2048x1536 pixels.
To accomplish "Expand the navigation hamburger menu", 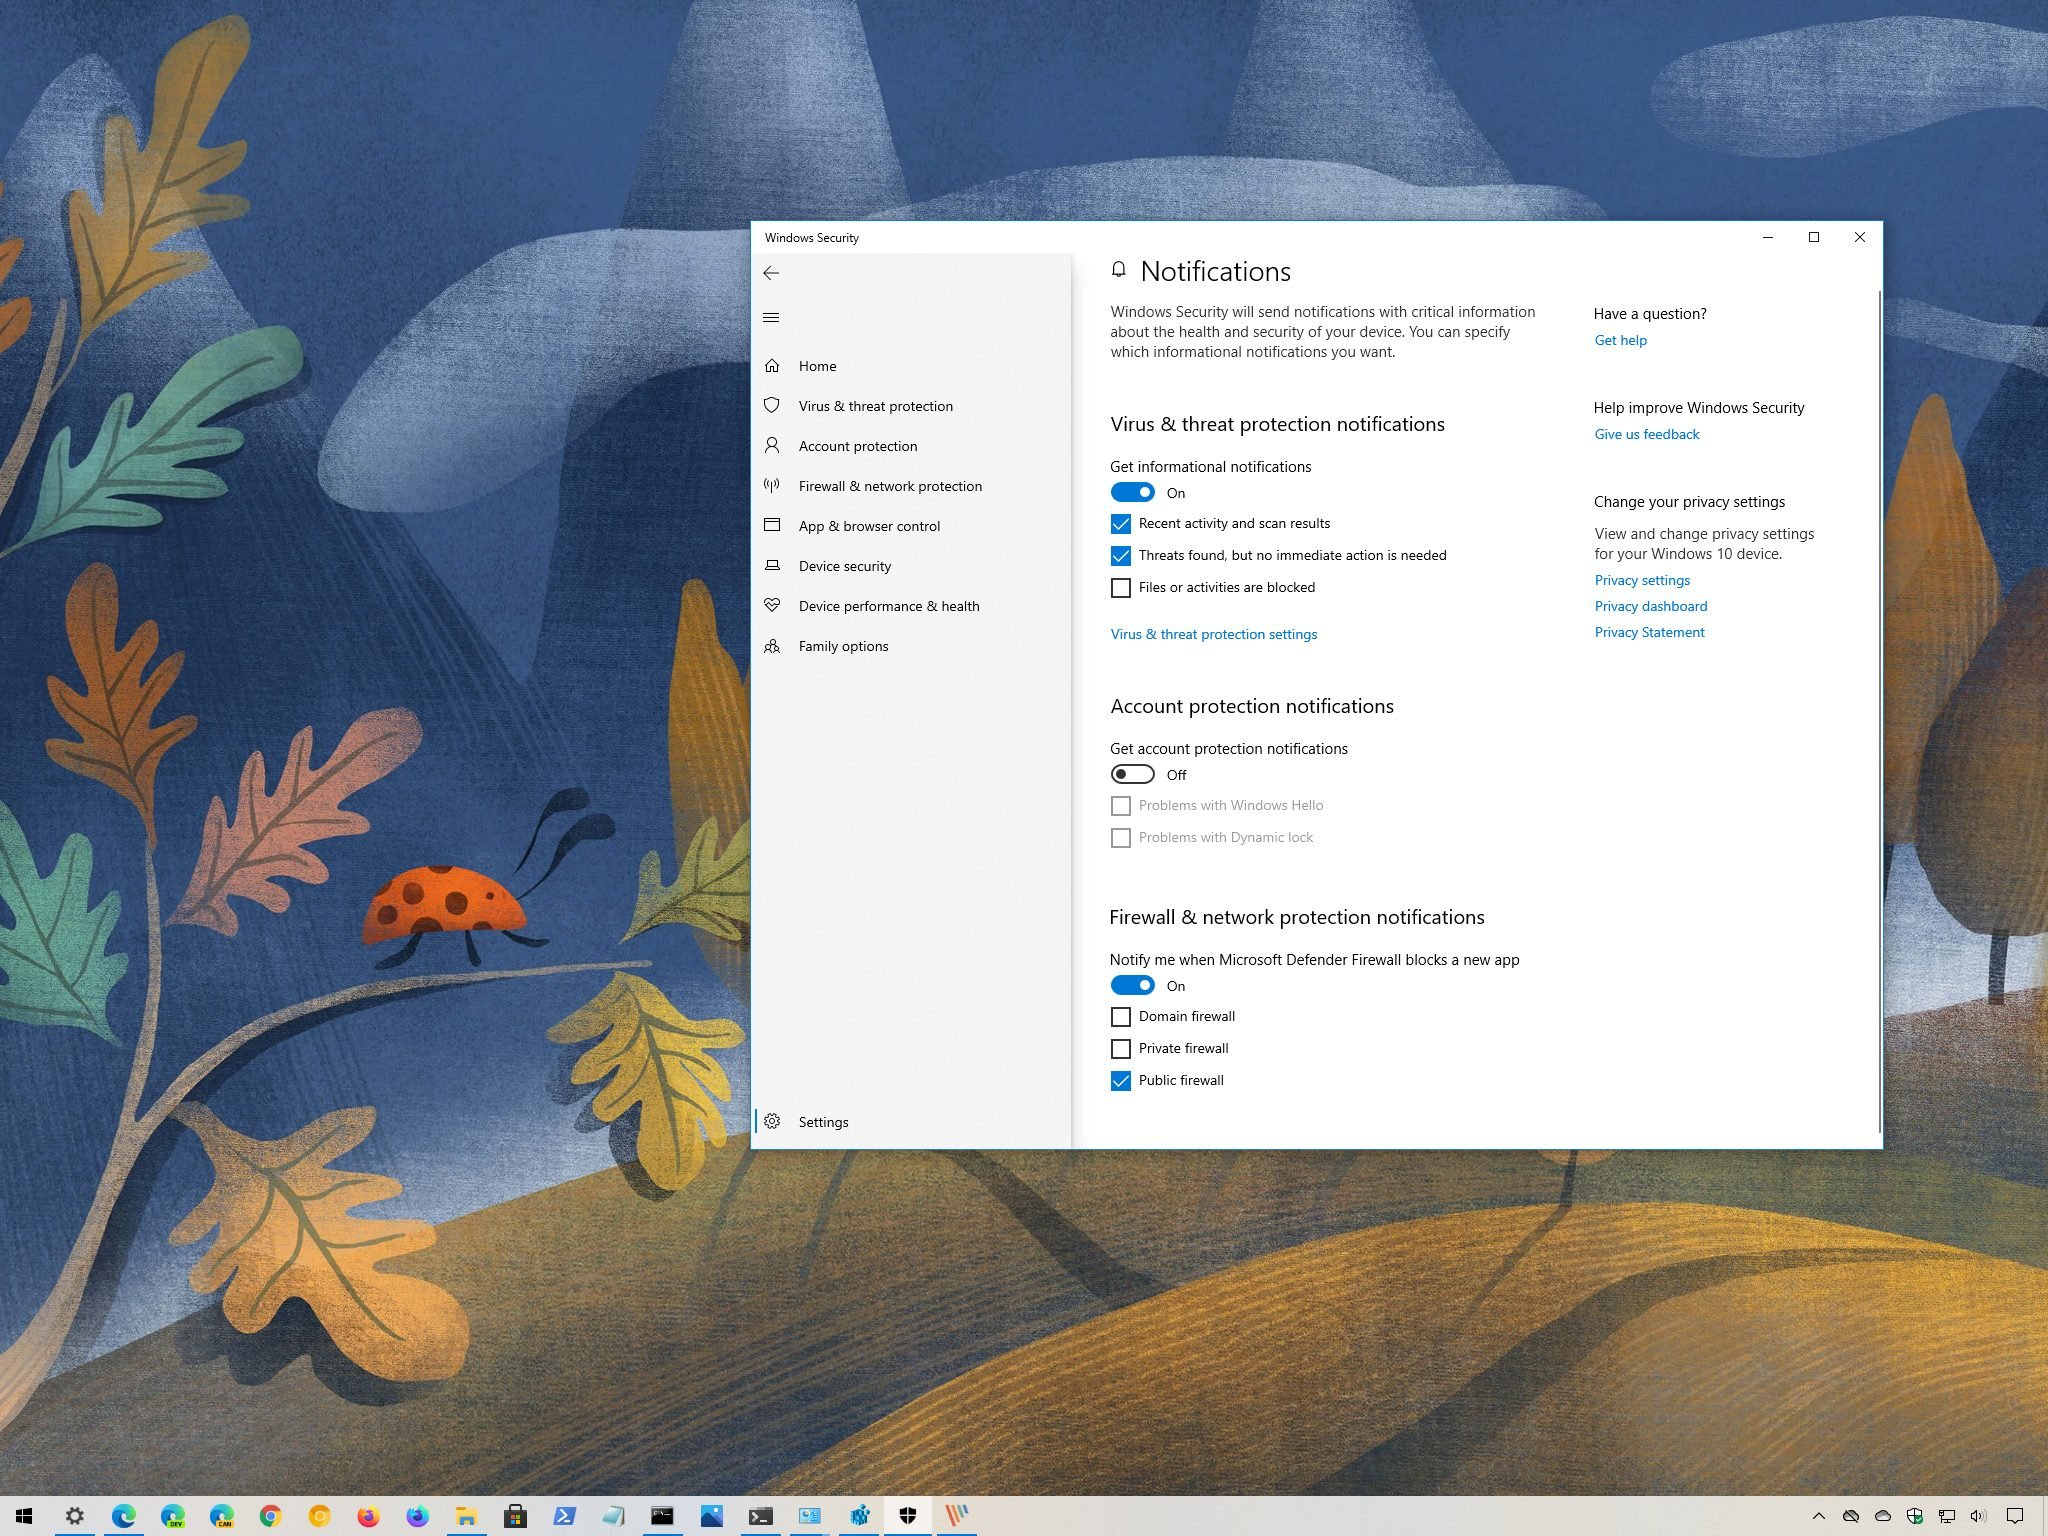I will (x=771, y=318).
